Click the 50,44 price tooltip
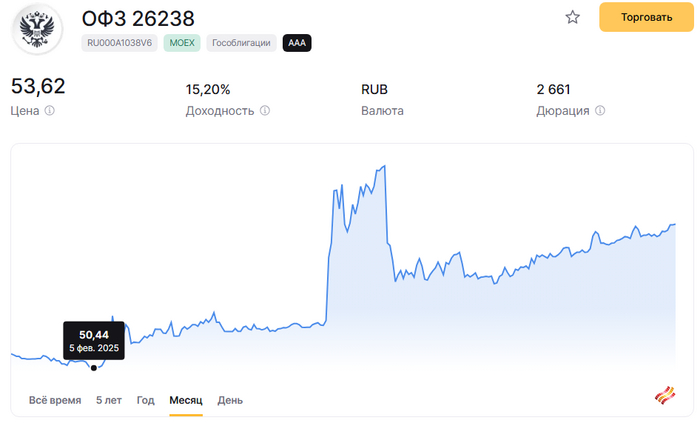 tap(94, 340)
